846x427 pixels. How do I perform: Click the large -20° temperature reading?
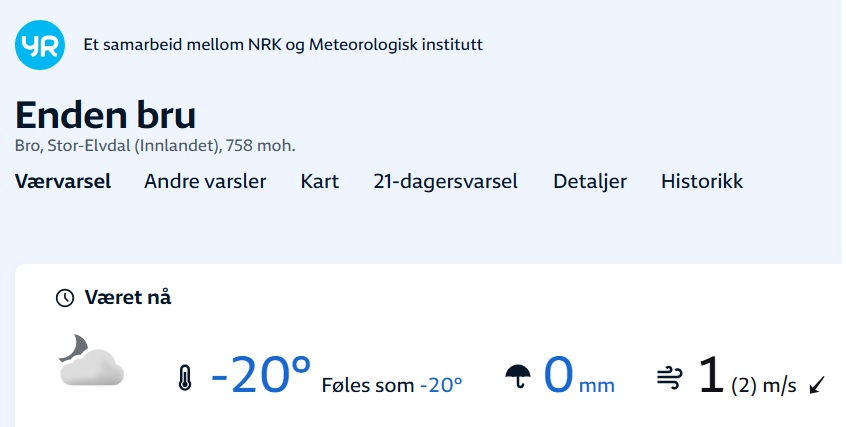261,375
